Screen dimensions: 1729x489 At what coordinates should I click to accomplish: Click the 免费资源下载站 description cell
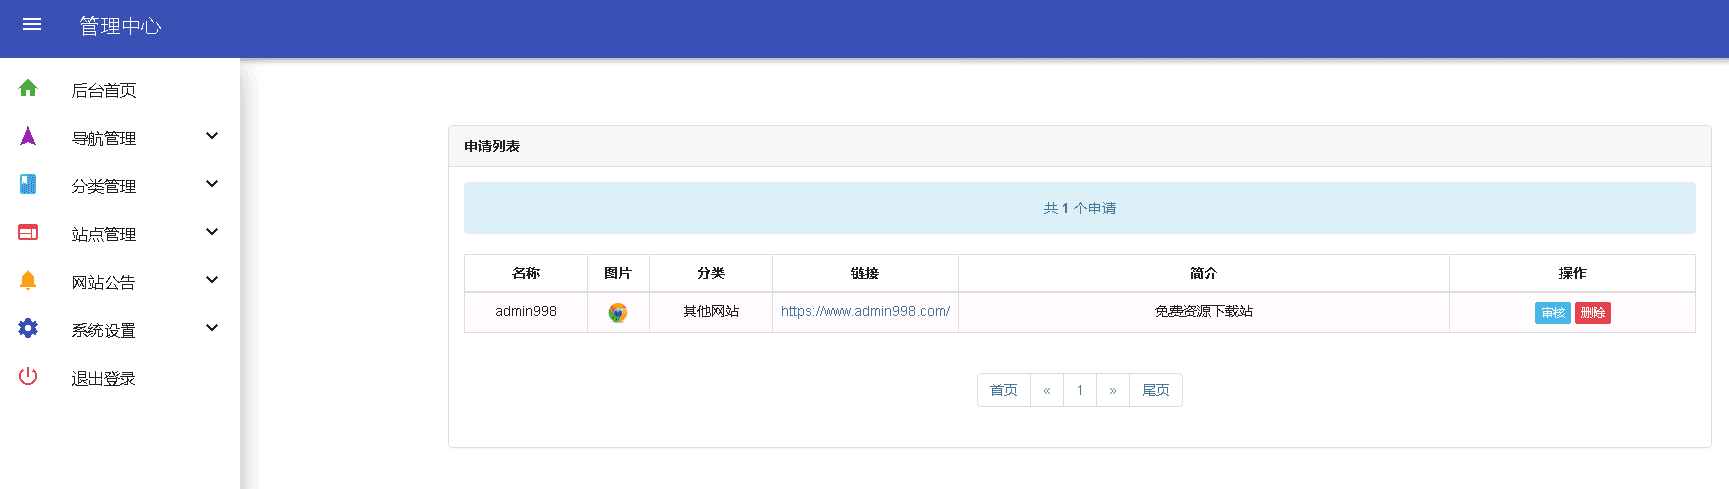pyautogui.click(x=1204, y=312)
